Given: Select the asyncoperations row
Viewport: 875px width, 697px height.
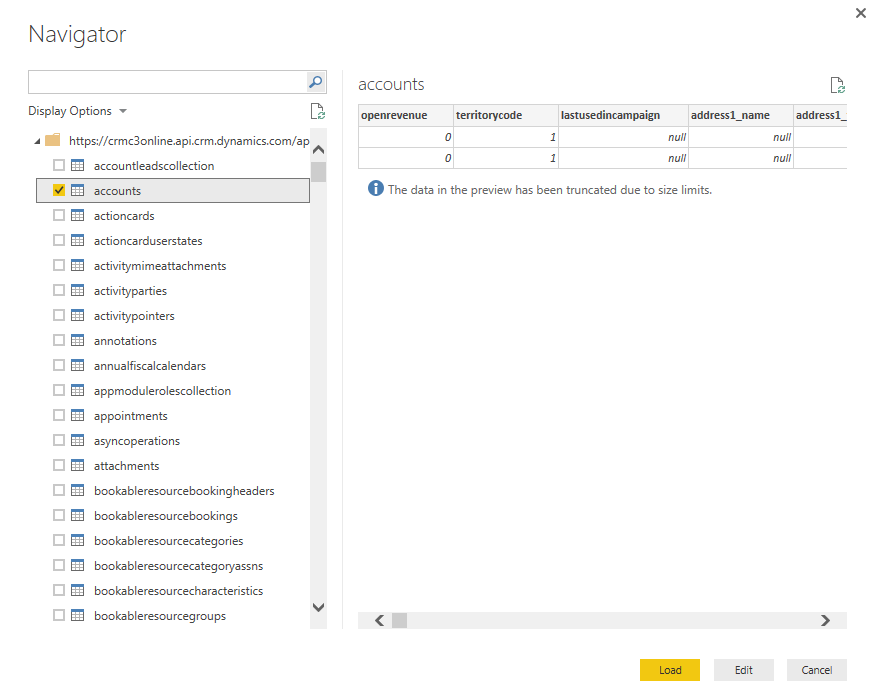Looking at the screenshot, I should (173, 441).
